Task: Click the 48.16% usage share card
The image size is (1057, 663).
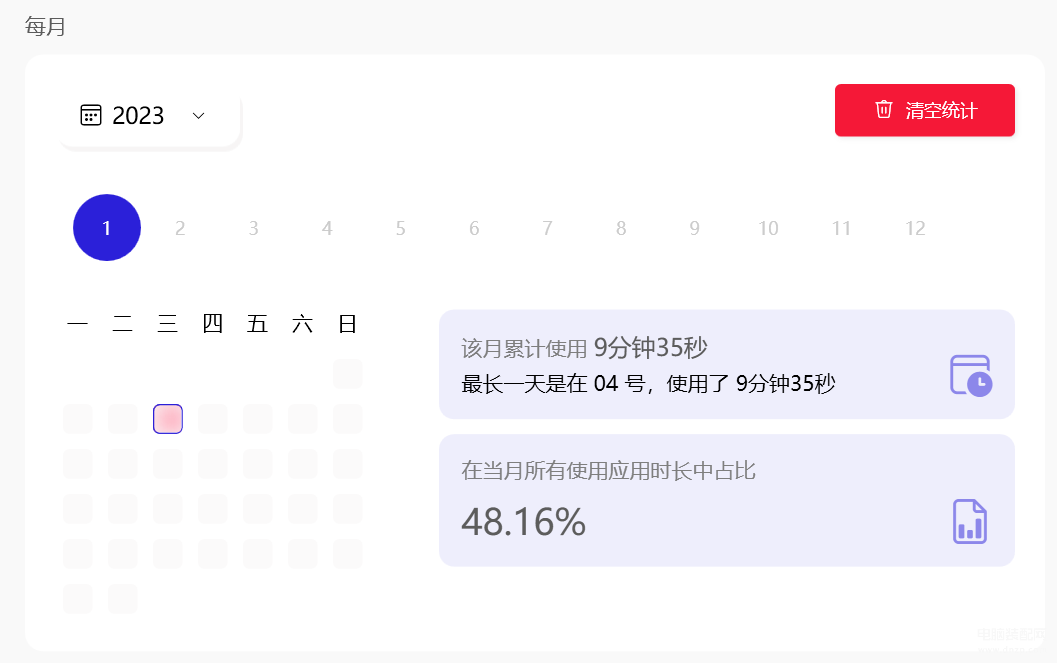Action: (x=726, y=501)
